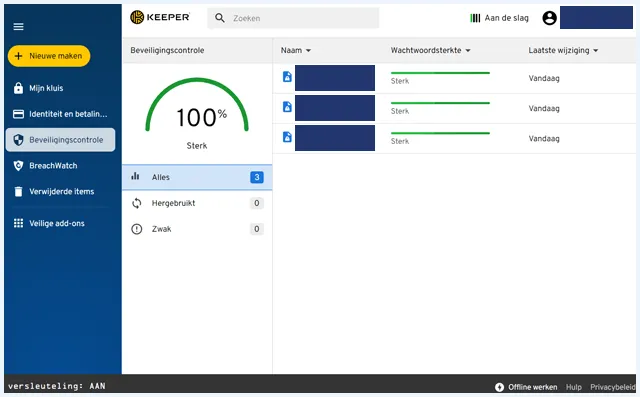Click the second record's strength bar
Viewport: 640px width, 397px height.
(x=440, y=103)
